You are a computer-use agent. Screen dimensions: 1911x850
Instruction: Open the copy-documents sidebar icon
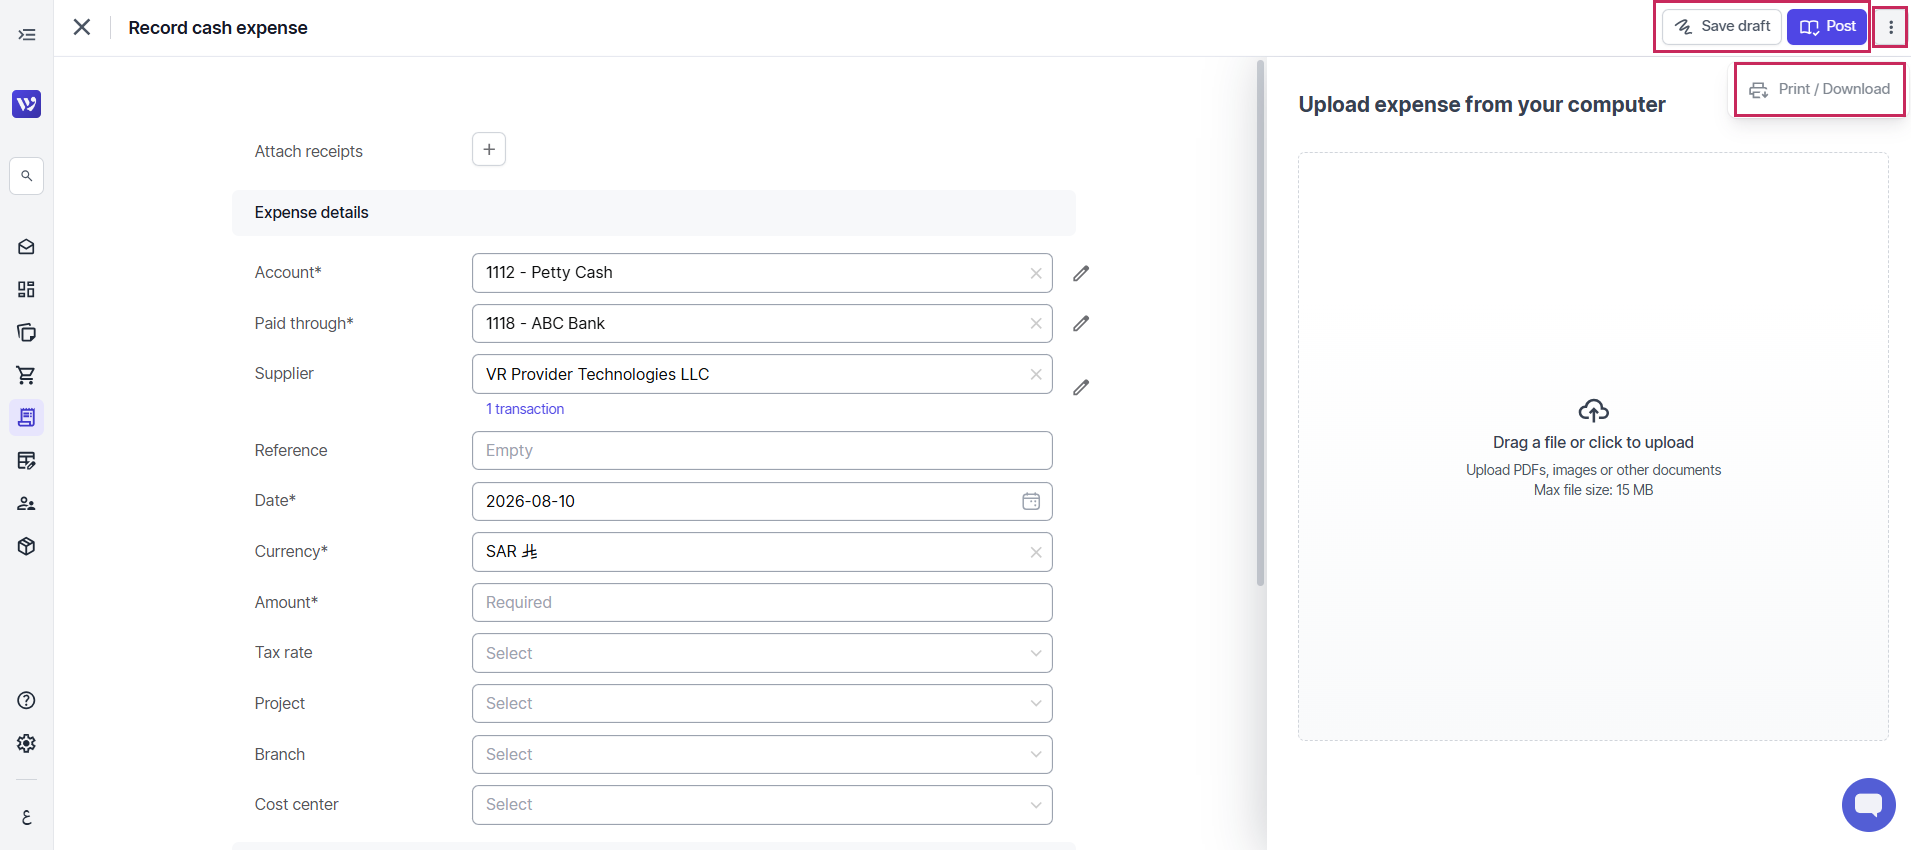point(27,333)
